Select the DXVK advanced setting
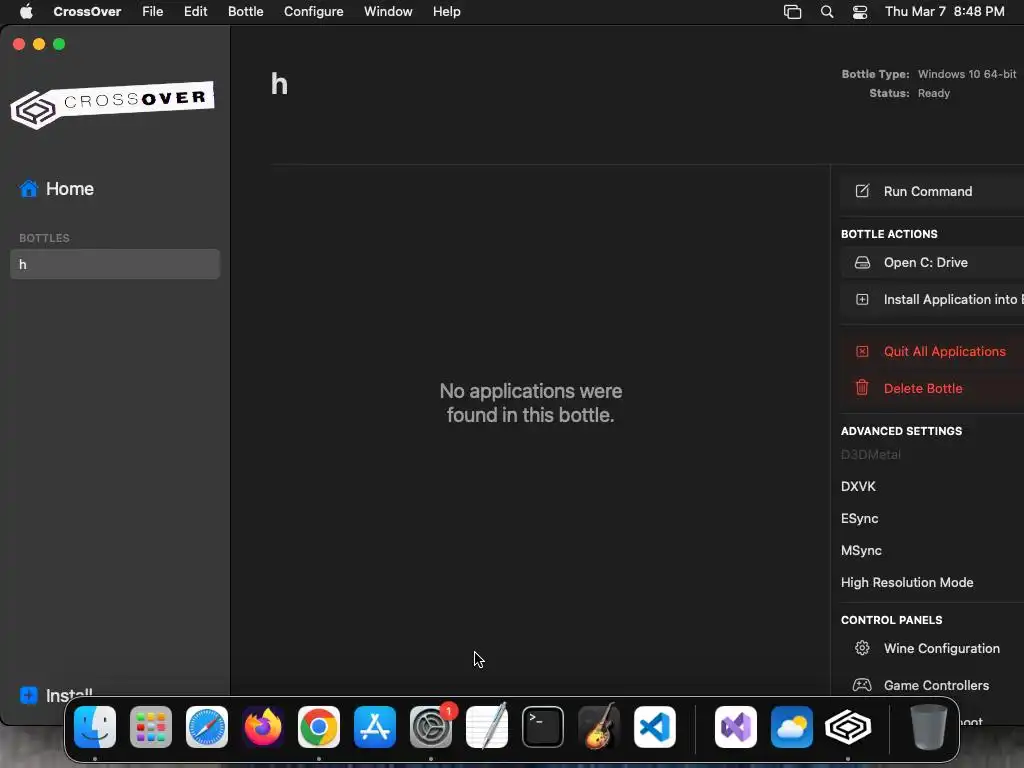The image size is (1024, 768). [x=858, y=487]
